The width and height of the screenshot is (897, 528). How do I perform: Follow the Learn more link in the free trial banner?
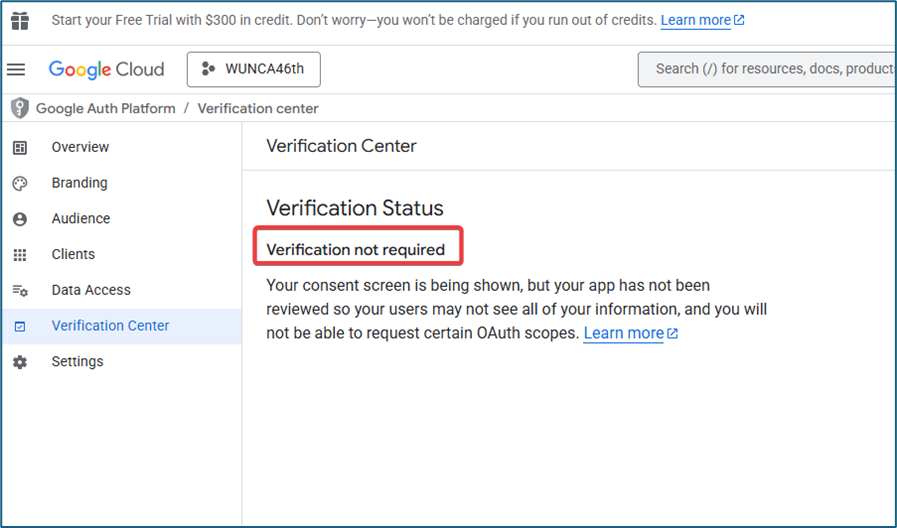pyautogui.click(x=696, y=20)
